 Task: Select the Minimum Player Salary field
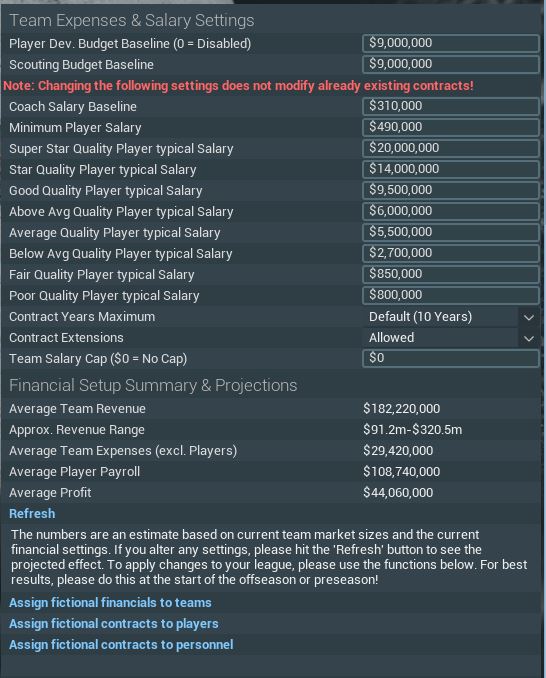point(450,128)
